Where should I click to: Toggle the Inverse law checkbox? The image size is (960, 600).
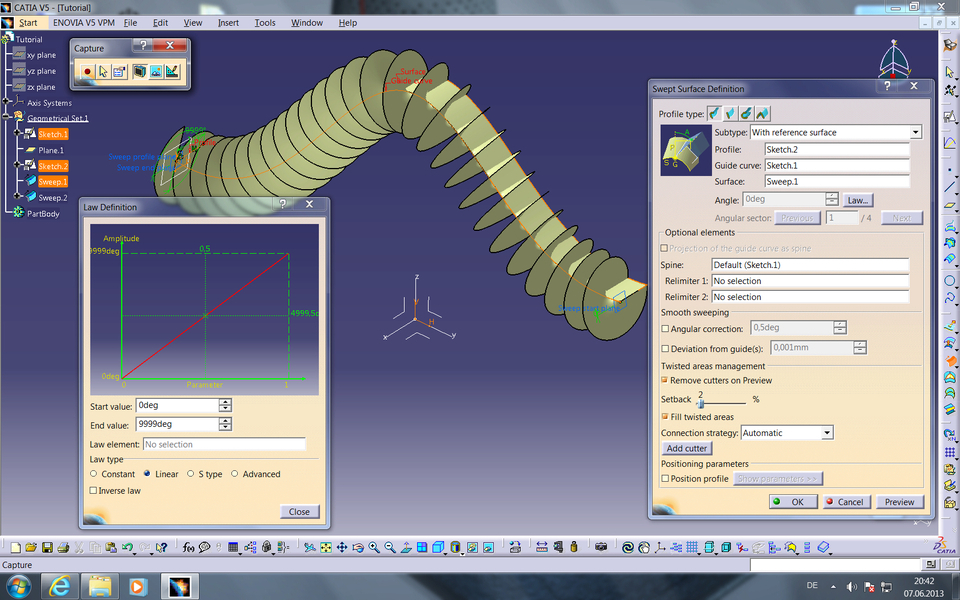coord(94,490)
